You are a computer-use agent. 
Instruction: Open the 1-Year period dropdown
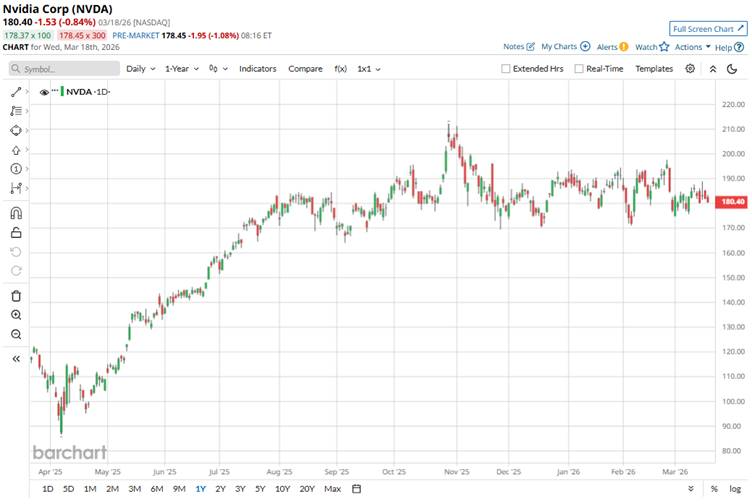pos(182,69)
